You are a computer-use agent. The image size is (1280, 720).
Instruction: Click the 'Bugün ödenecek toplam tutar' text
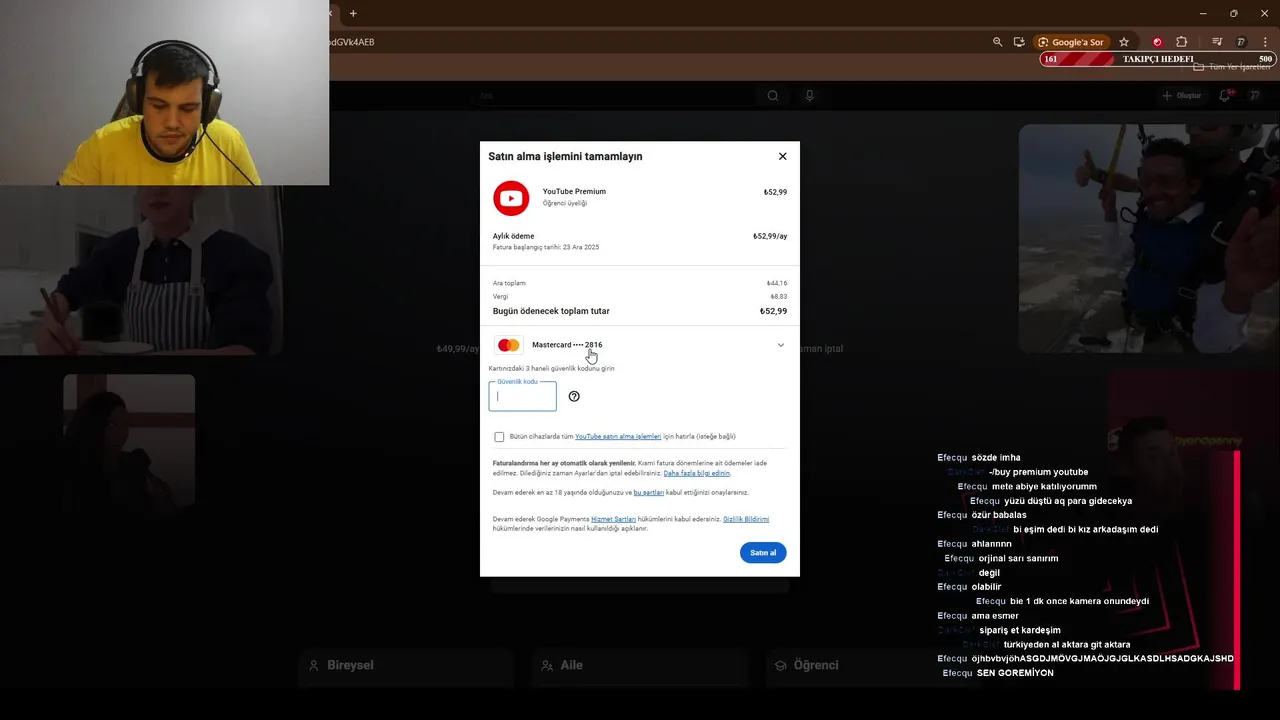pos(551,311)
